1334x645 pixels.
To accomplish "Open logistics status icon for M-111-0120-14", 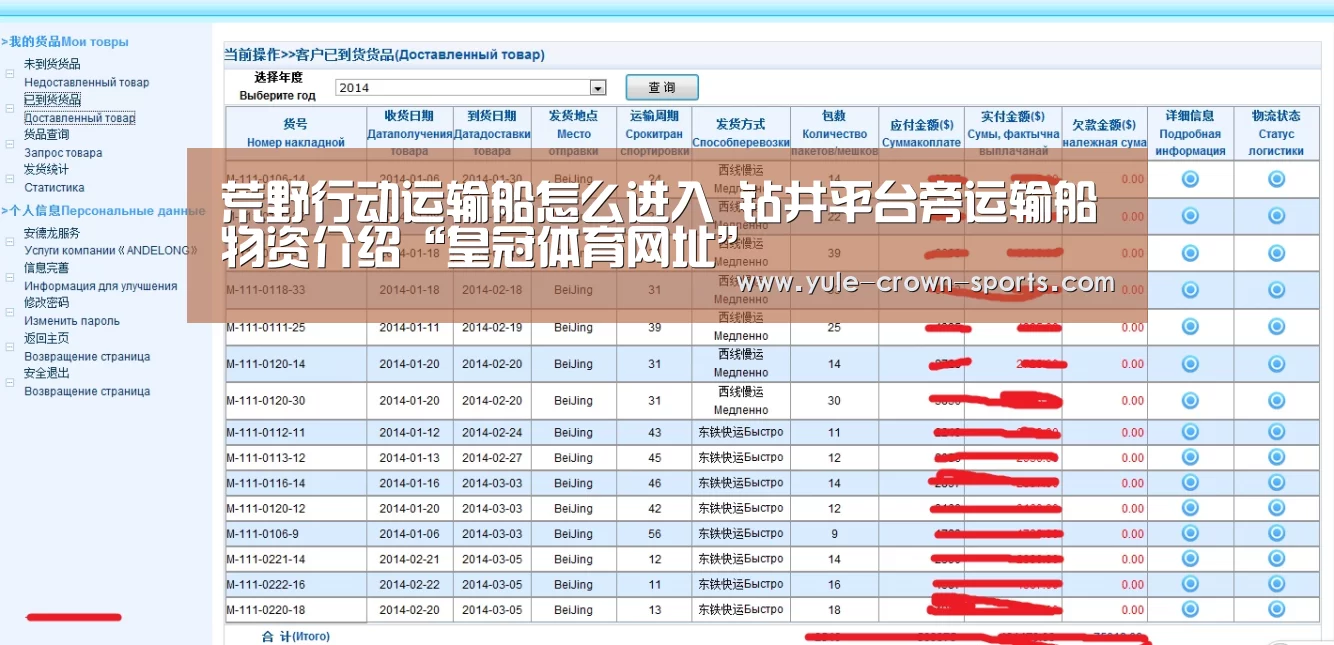I will coord(1276,364).
